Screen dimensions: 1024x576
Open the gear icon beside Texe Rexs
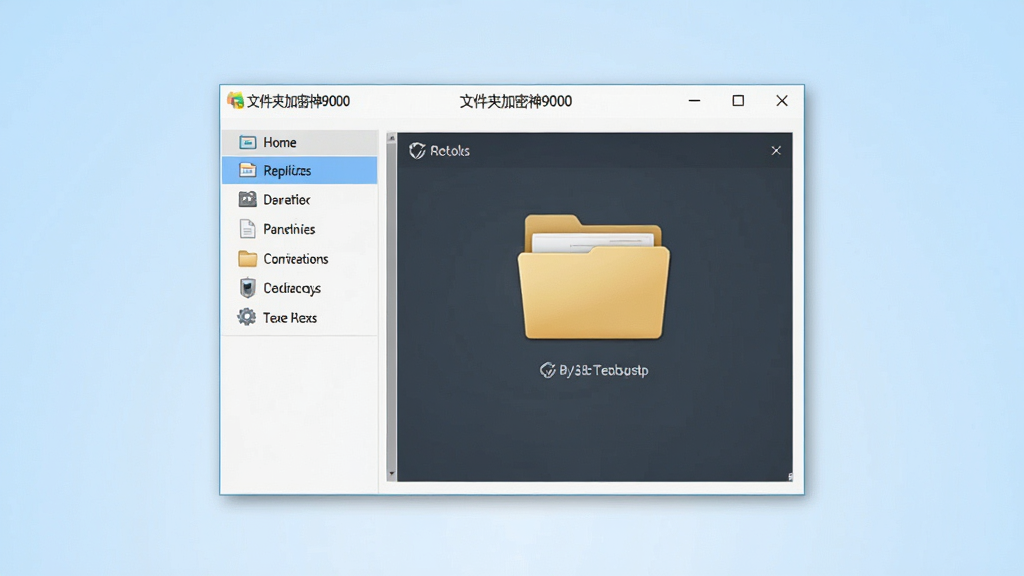point(247,317)
